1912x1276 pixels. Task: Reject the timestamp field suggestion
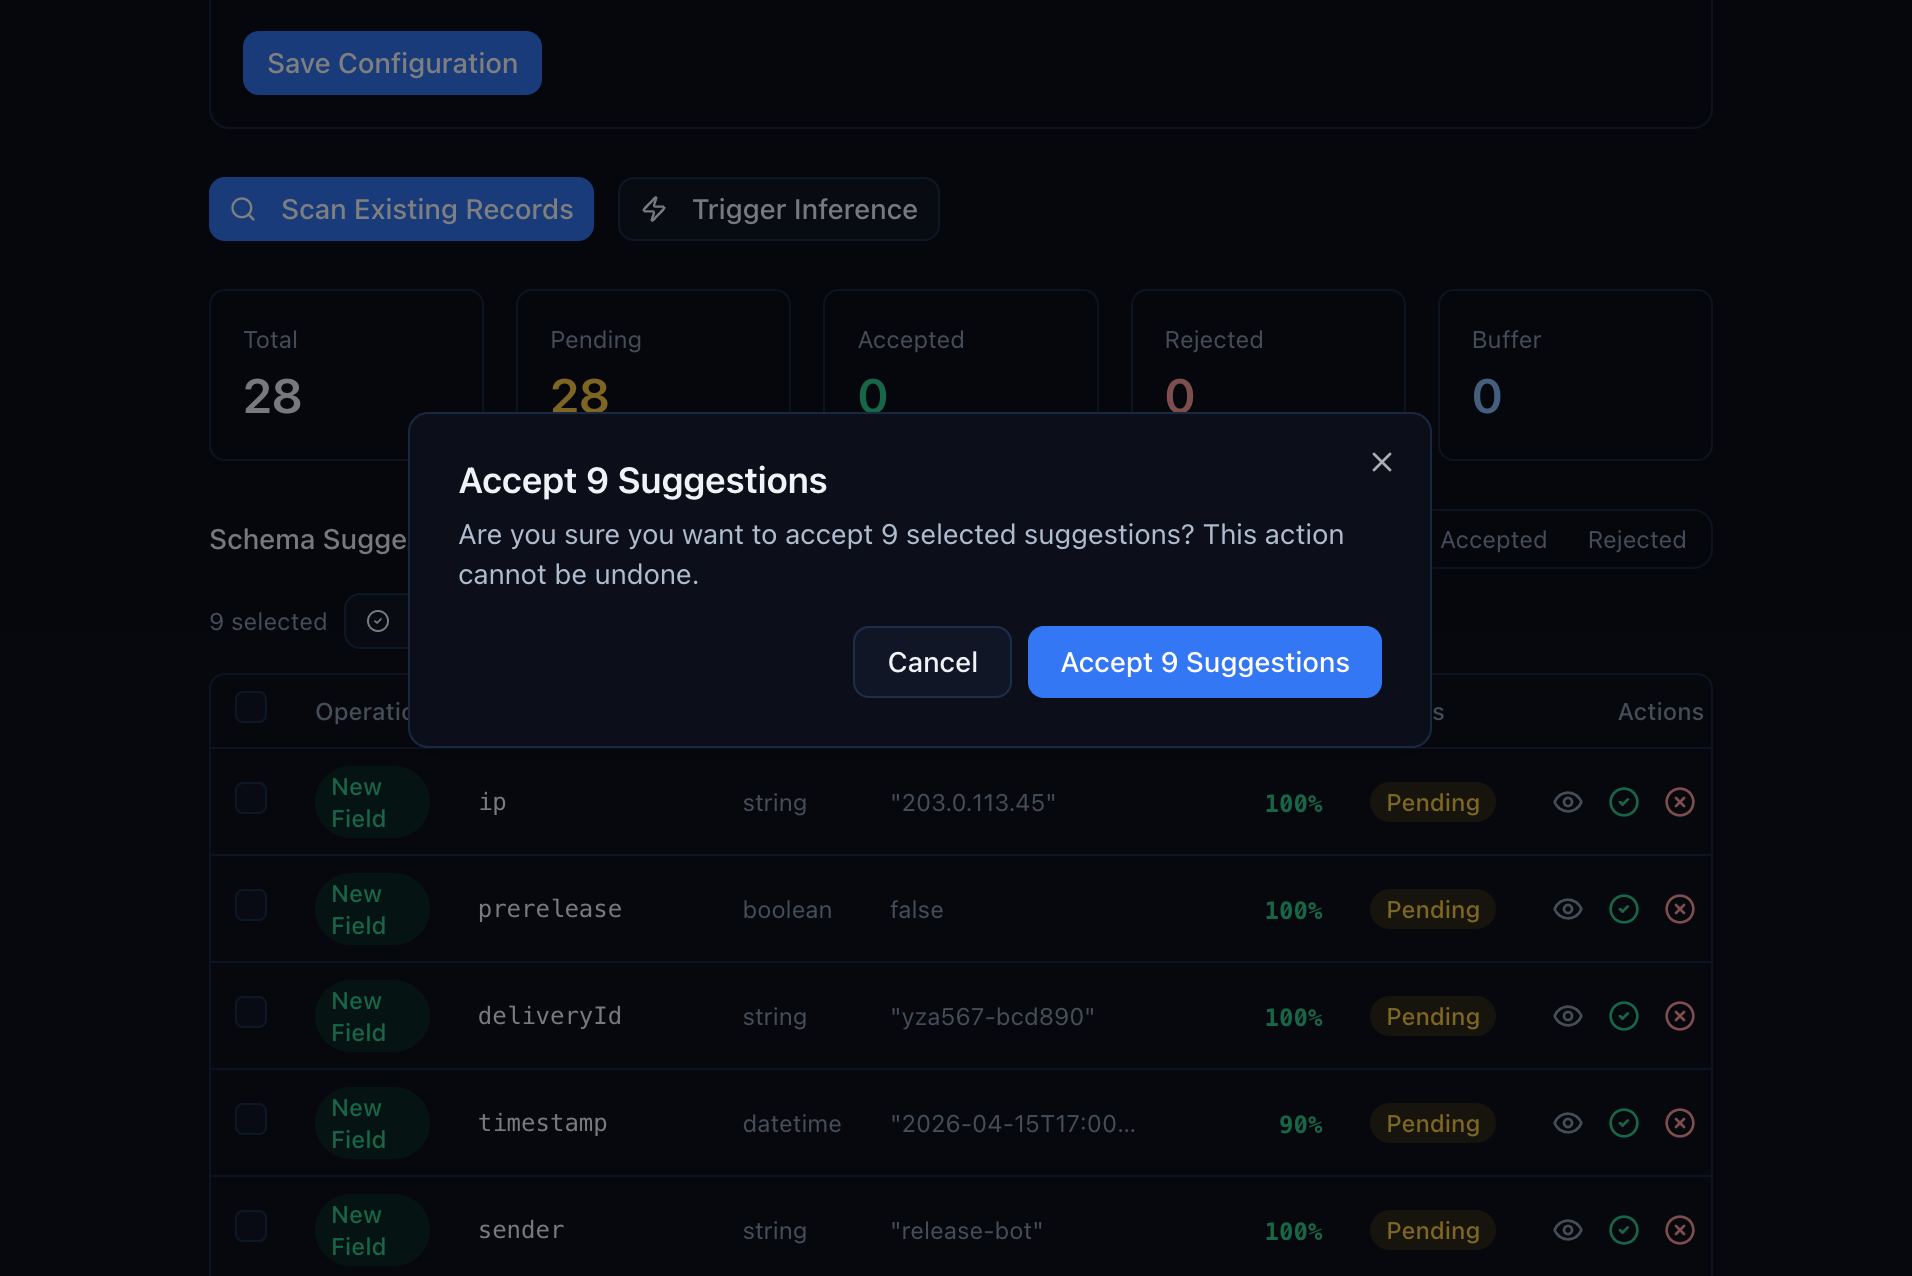point(1679,1123)
